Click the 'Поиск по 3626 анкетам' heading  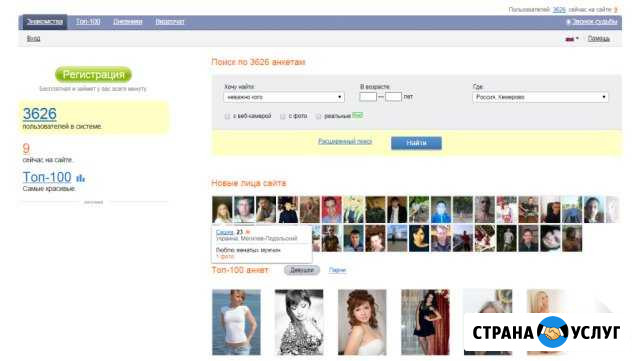[x=258, y=62]
